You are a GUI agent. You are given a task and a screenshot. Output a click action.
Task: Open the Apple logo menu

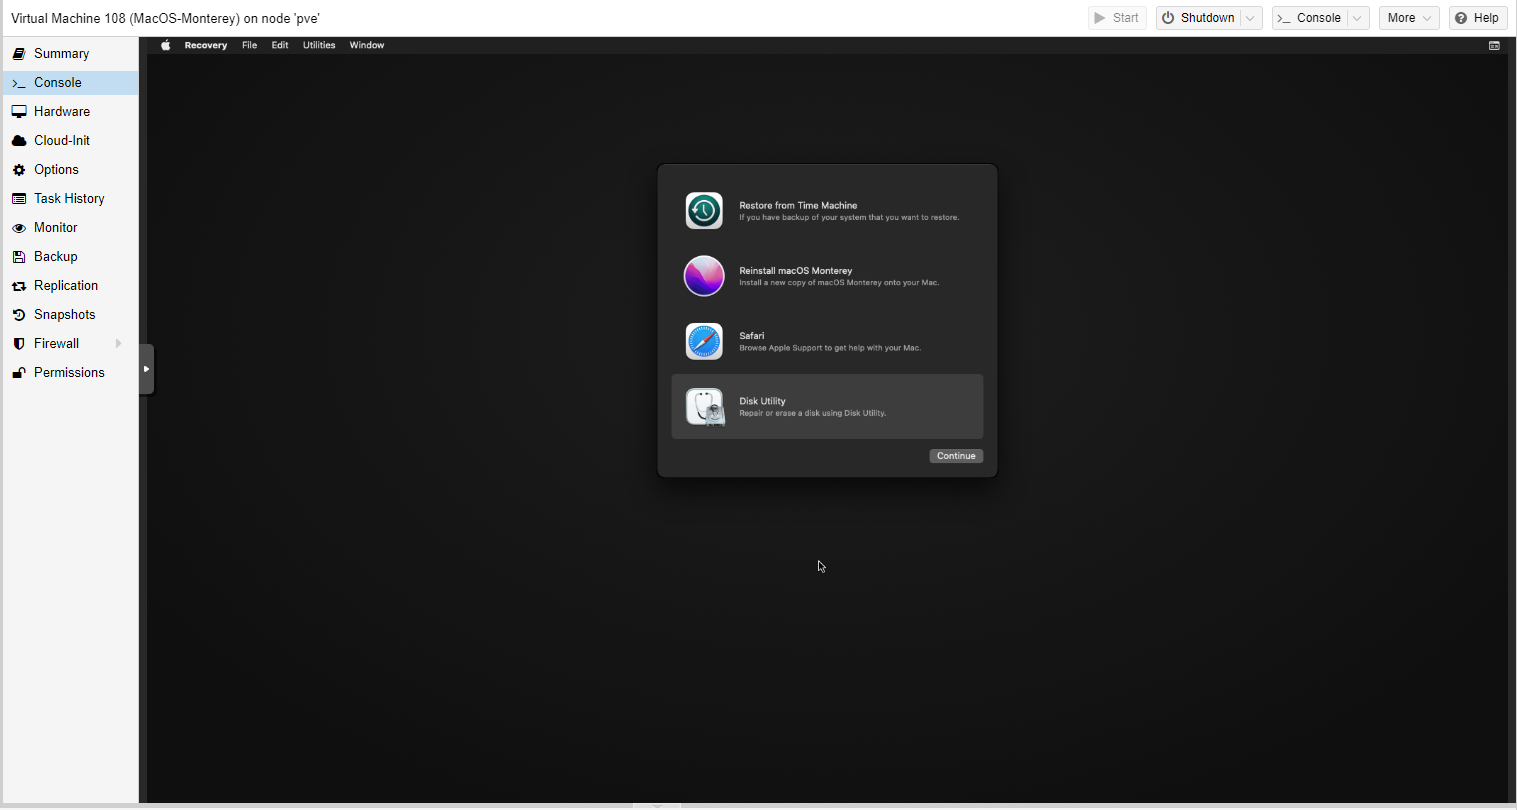point(166,45)
